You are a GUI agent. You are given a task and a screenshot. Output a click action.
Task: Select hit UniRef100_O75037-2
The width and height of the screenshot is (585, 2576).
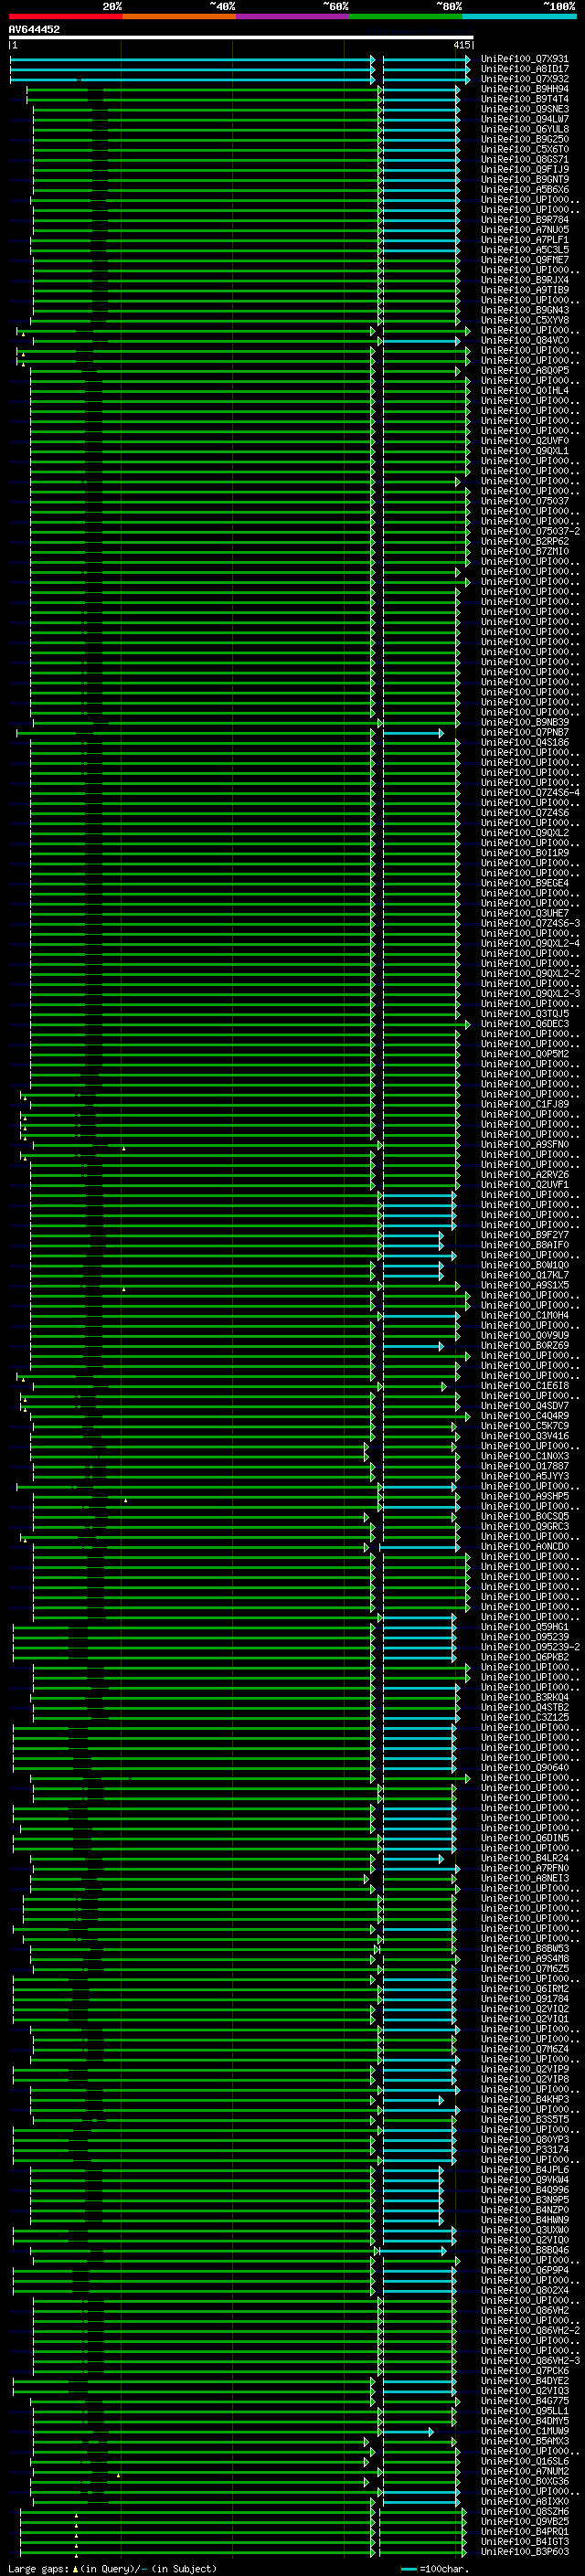(x=530, y=531)
